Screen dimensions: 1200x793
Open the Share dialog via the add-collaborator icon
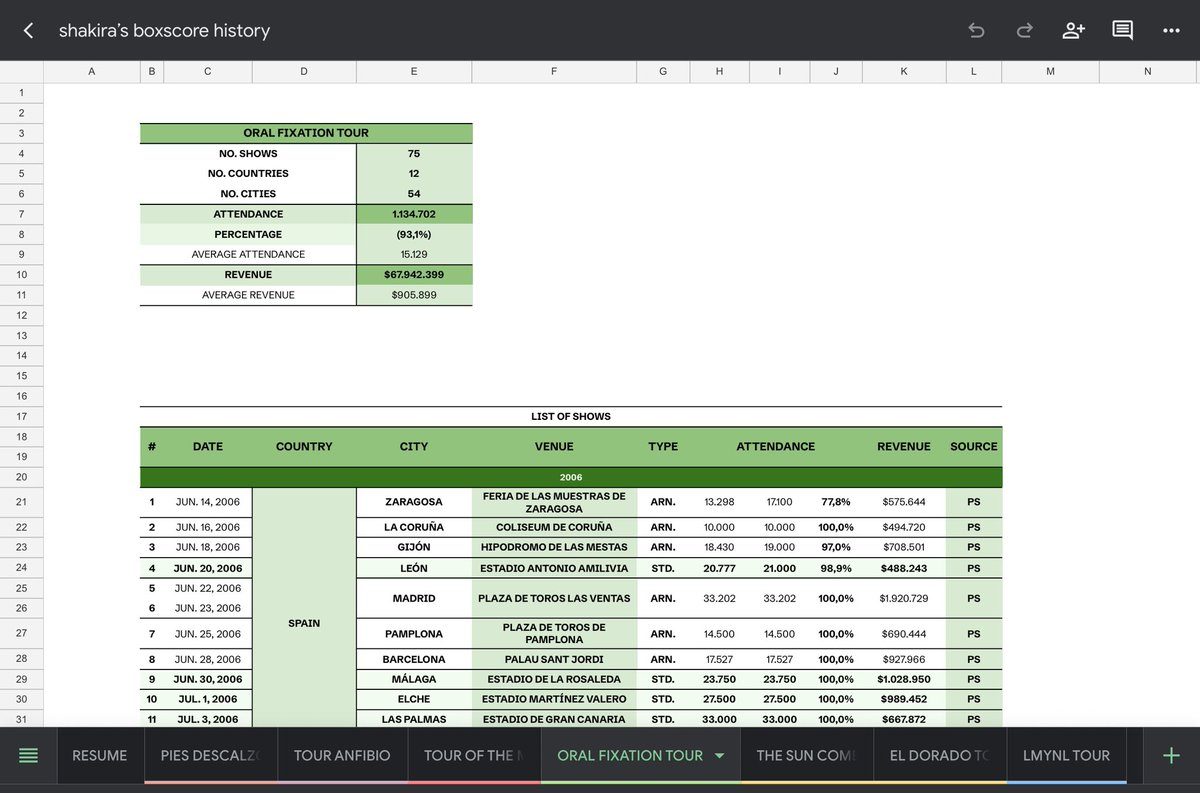(1073, 30)
